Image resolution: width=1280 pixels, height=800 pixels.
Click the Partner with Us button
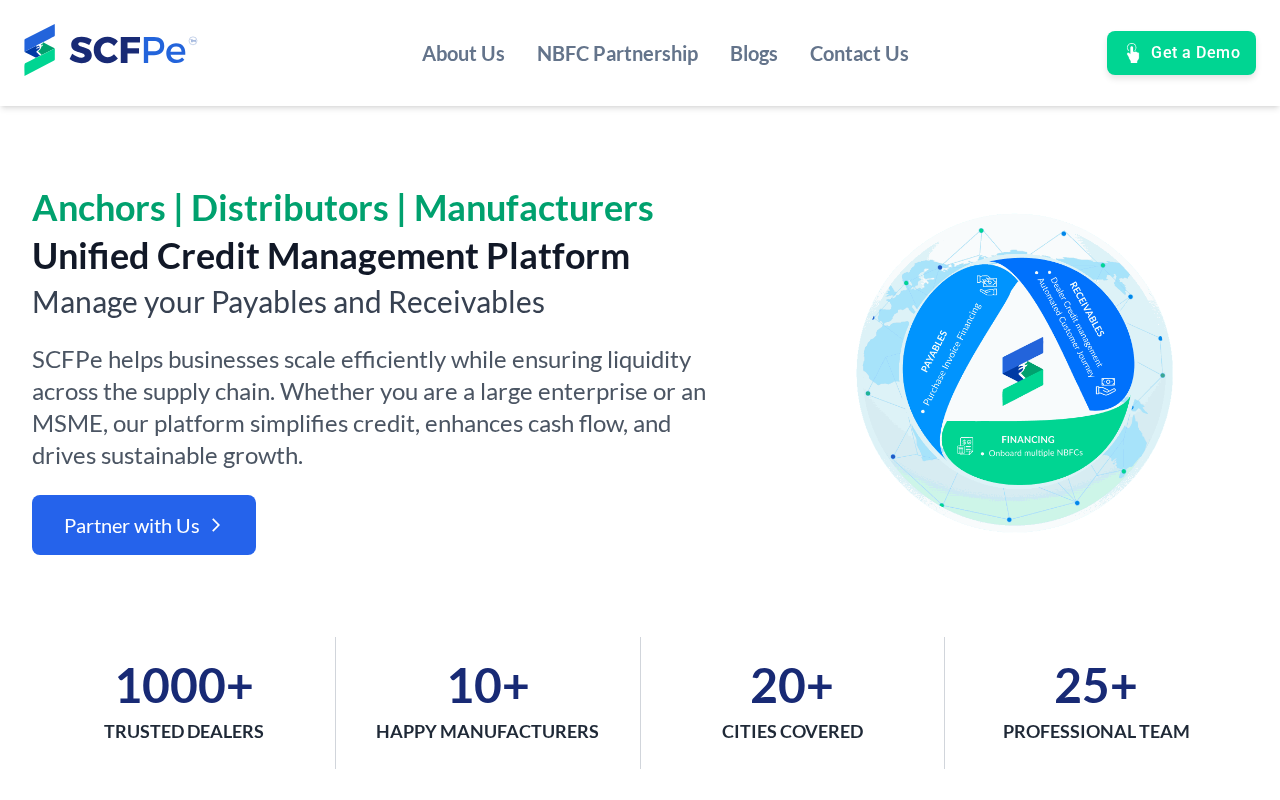[144, 525]
